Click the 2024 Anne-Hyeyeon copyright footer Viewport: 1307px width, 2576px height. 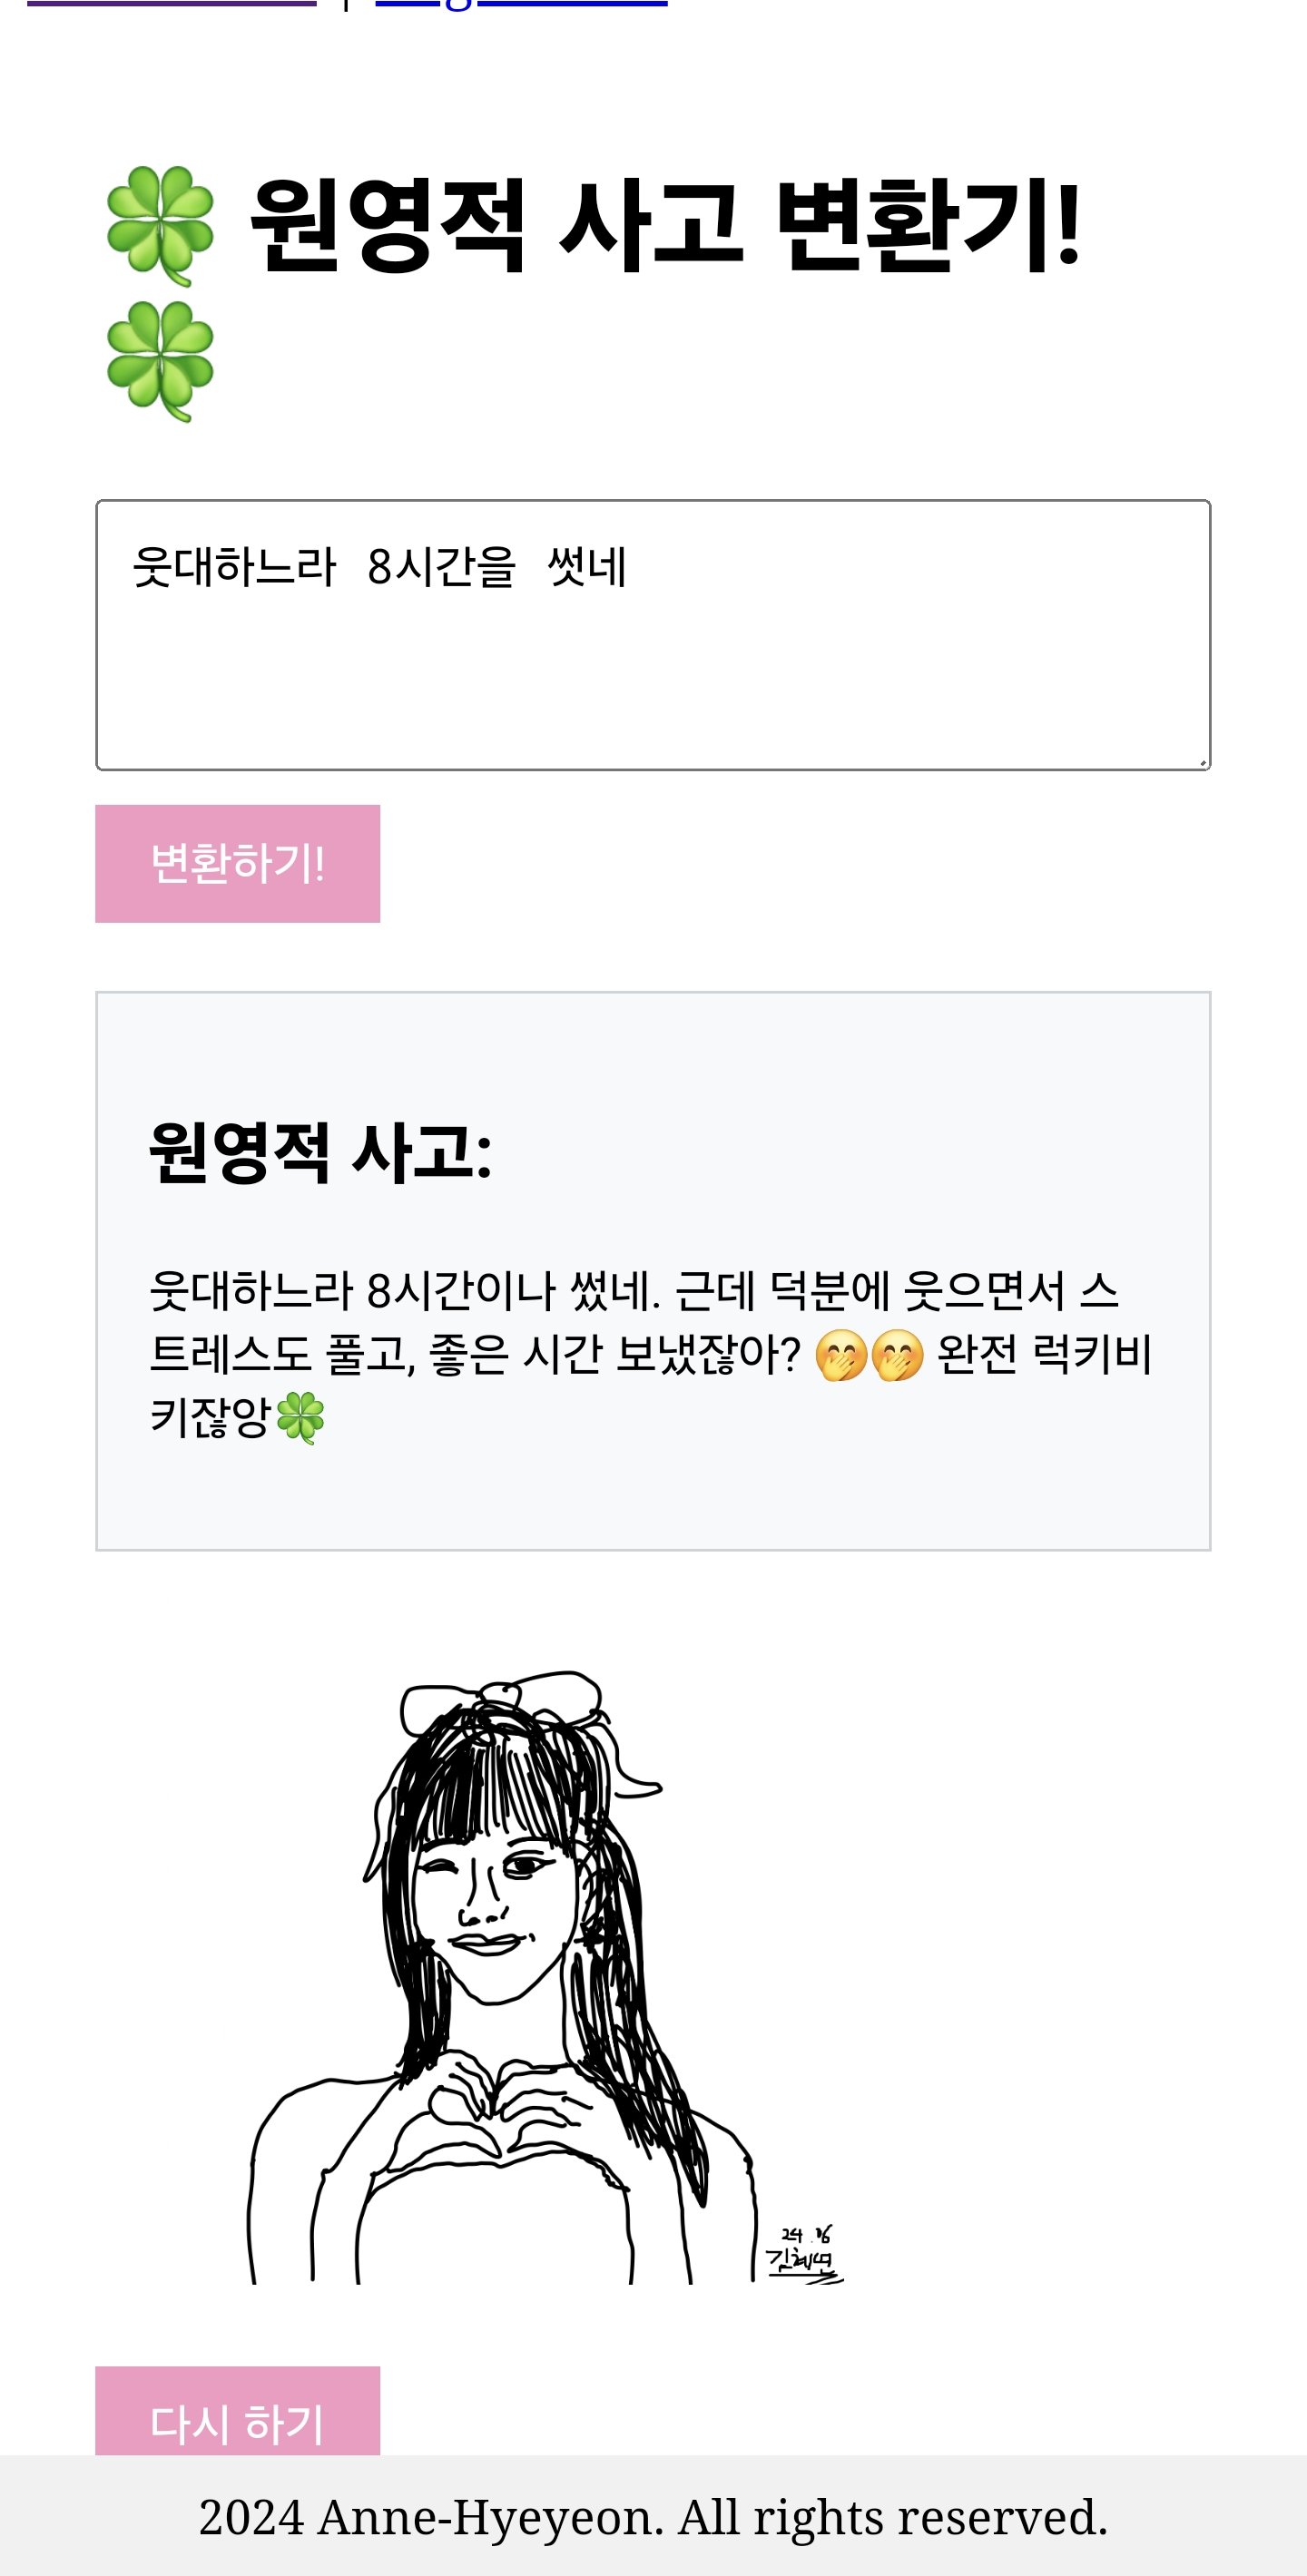tap(653, 2517)
